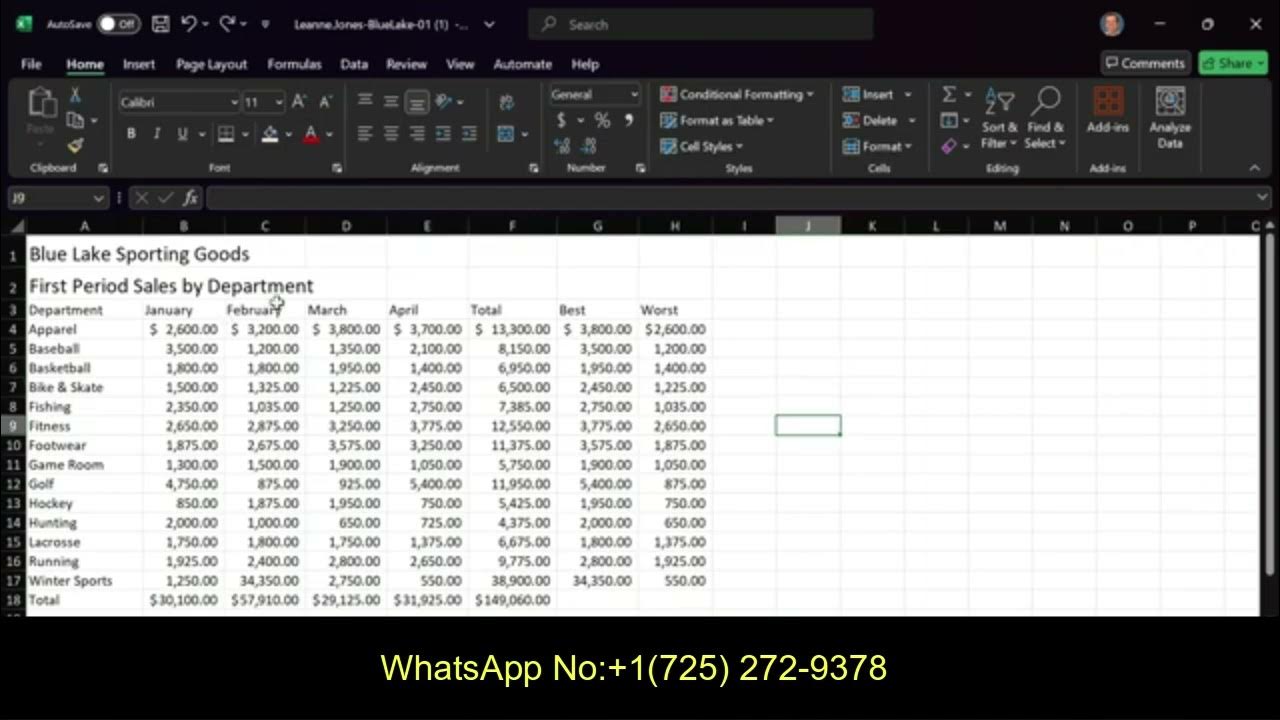Click the Name Box showing J9
The width and height of the screenshot is (1280, 720).
pos(57,198)
